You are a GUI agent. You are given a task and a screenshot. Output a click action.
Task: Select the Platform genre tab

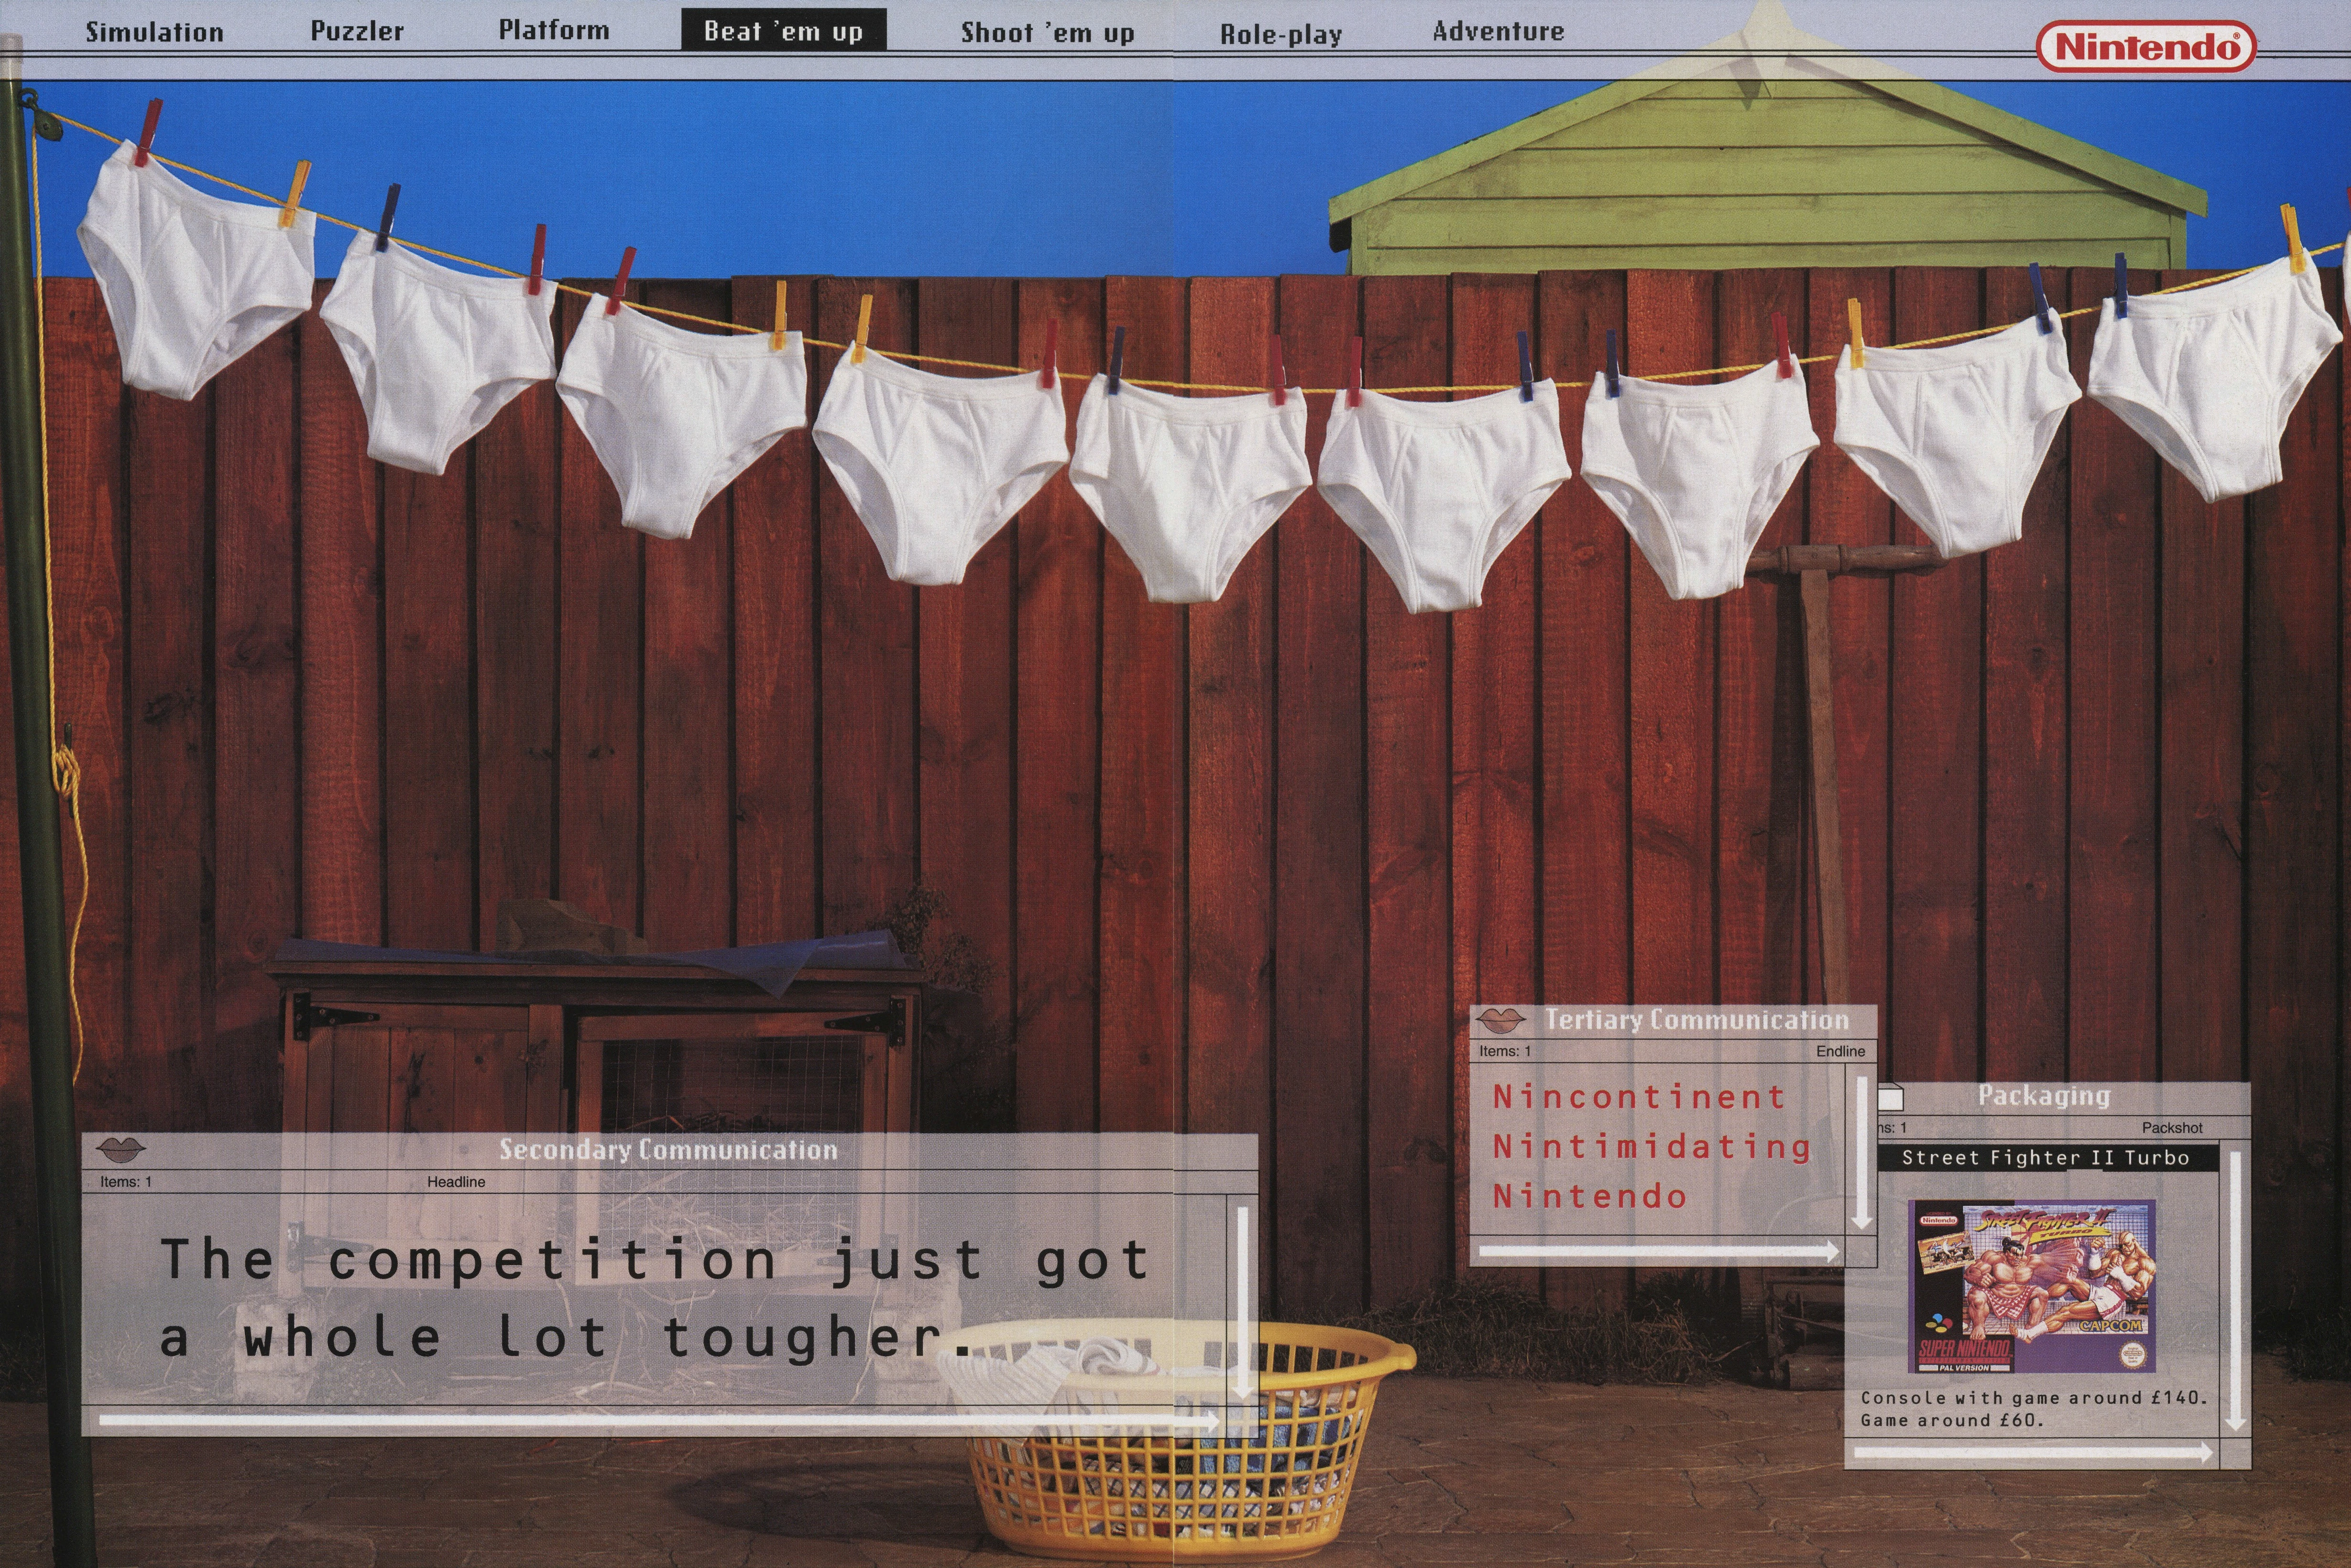click(554, 30)
